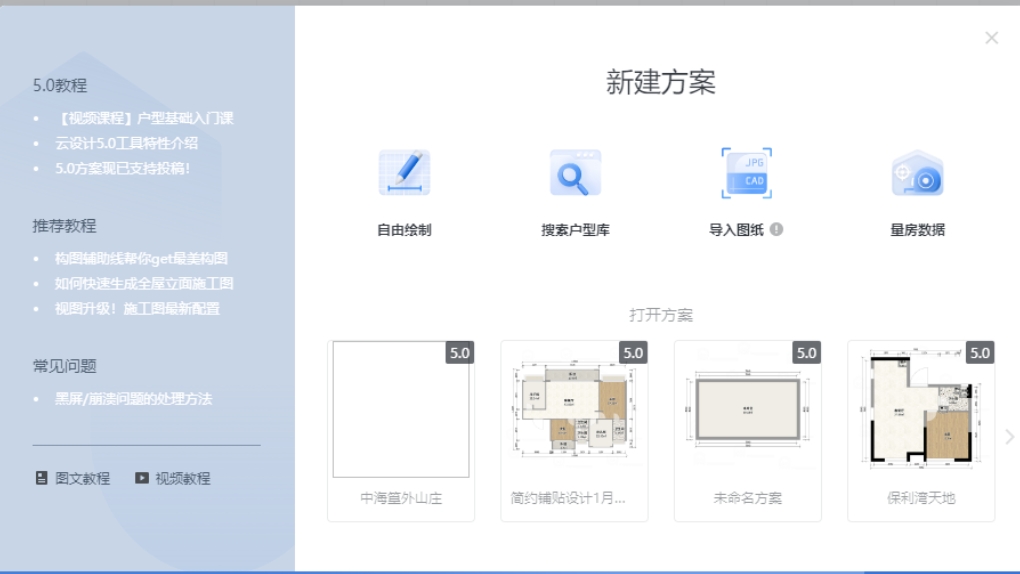The image size is (1020, 574).
Task: Click the 未命名方案 plan name
Action: point(747,498)
